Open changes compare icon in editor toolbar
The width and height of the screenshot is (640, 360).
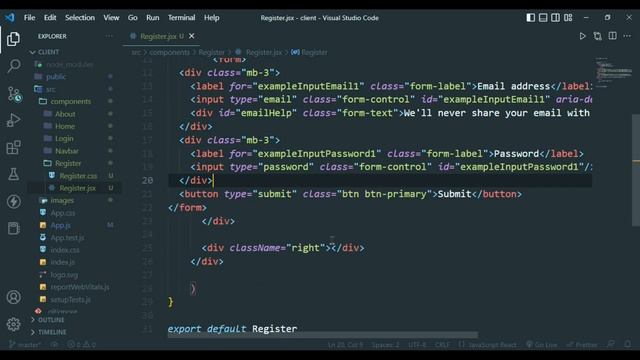coord(598,36)
